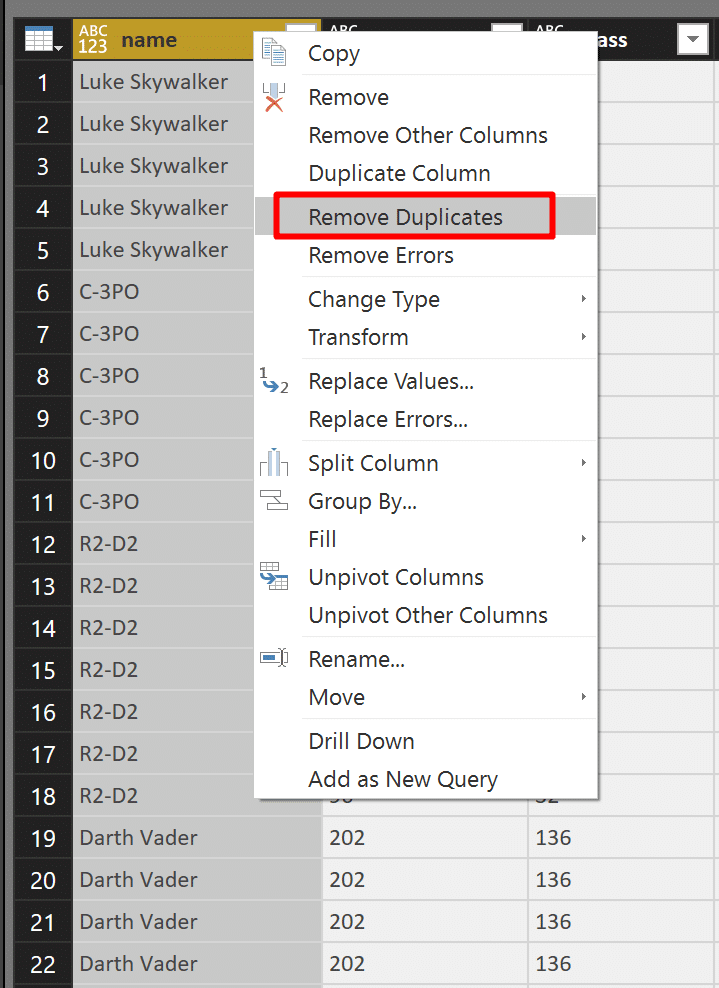Click Luke Skywalker cell in row 3
Viewport: 719px width, 988px height.
click(164, 166)
